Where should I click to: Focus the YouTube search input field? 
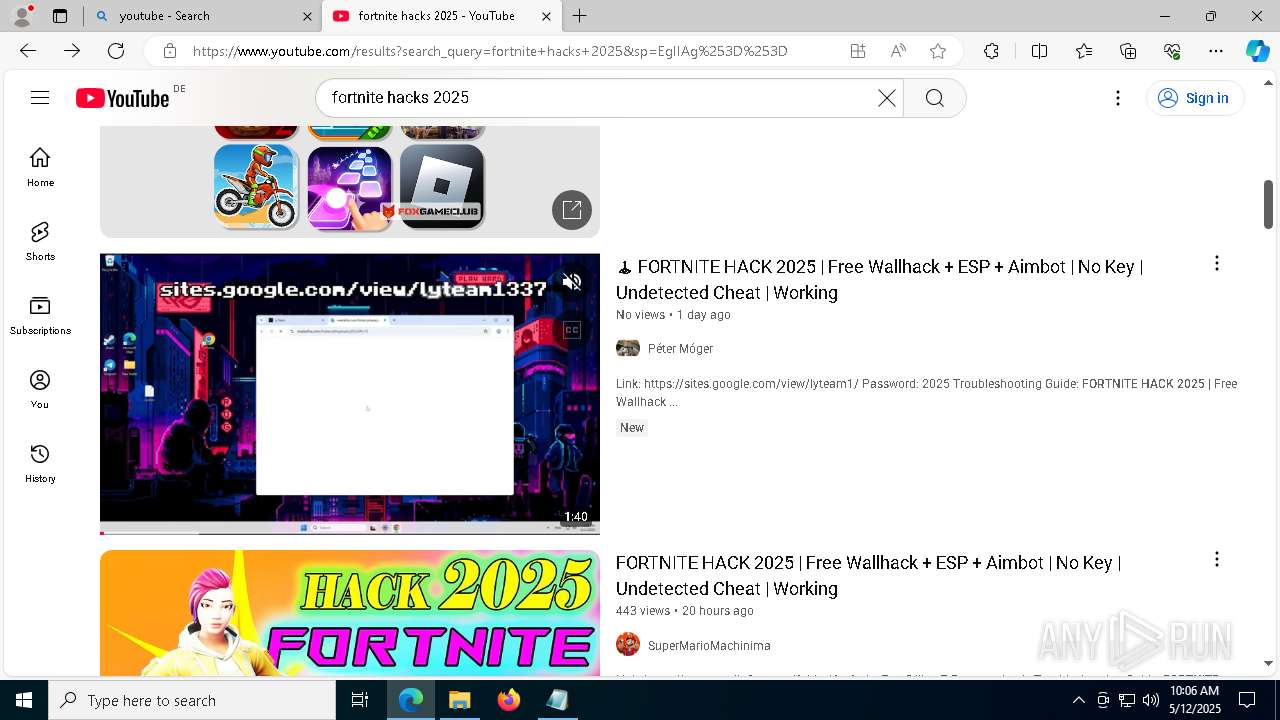[600, 98]
